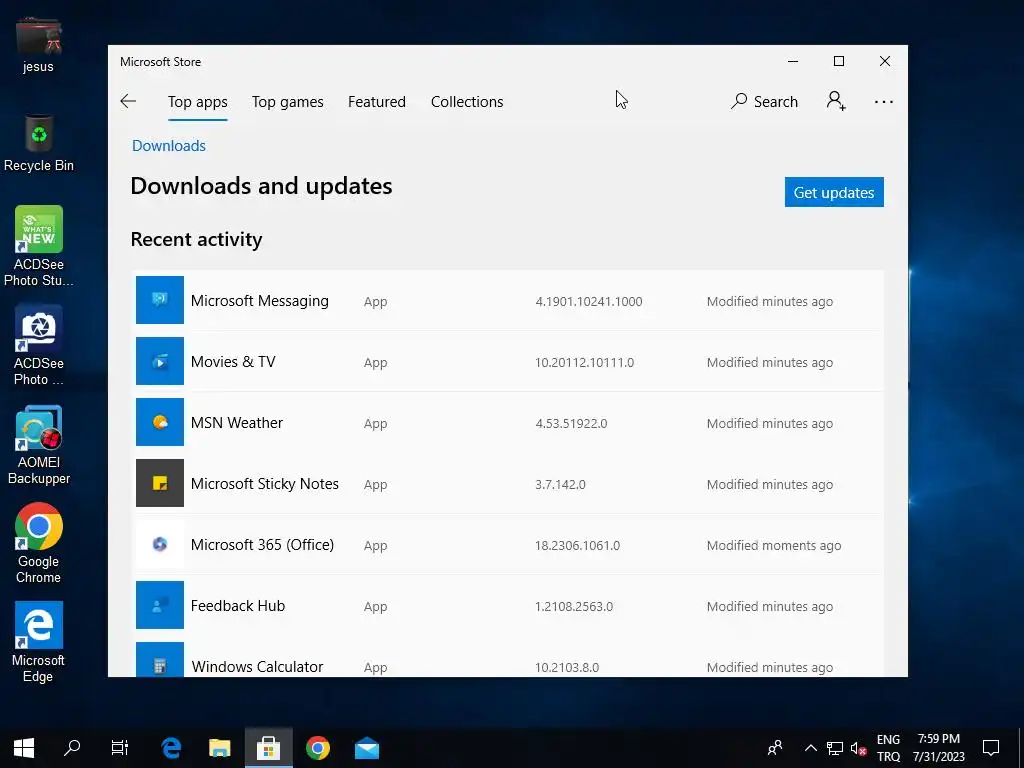
Task: Click the network status tray icon
Action: click(834, 748)
